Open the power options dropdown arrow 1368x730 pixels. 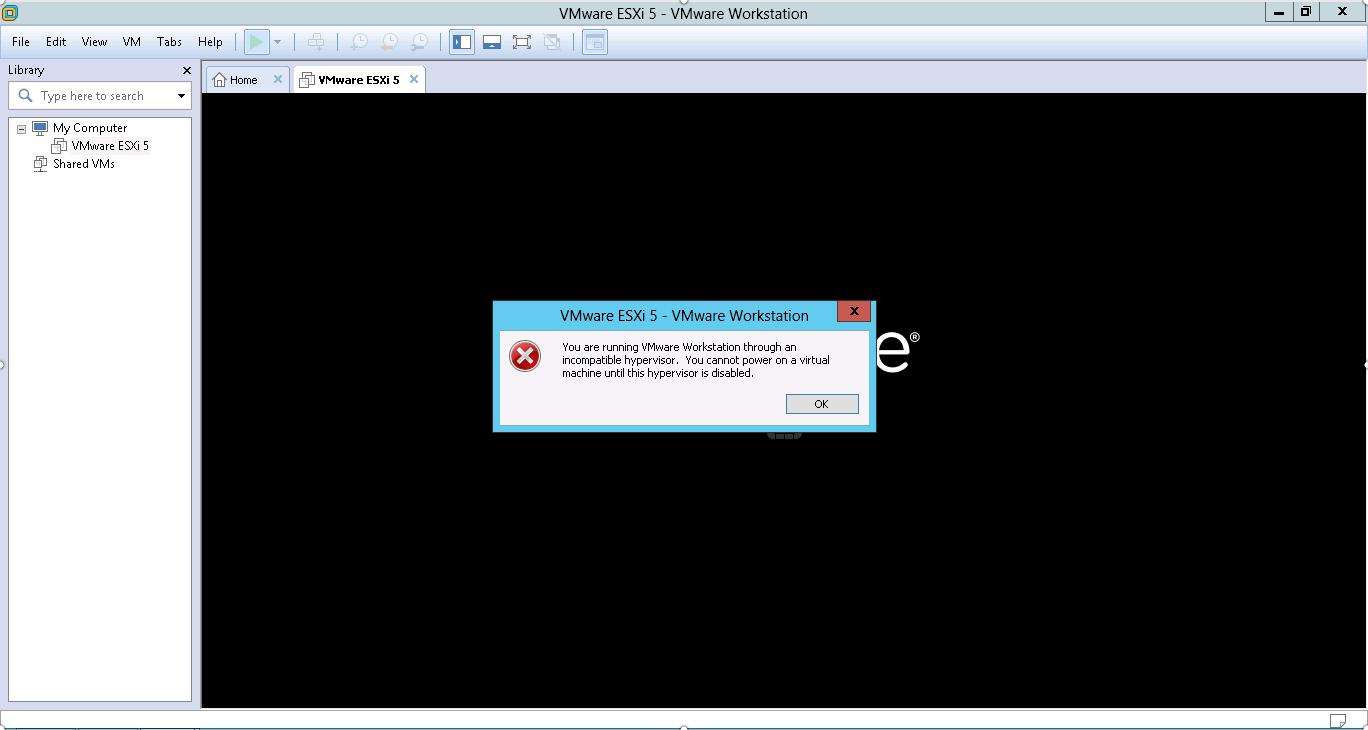tap(277, 42)
